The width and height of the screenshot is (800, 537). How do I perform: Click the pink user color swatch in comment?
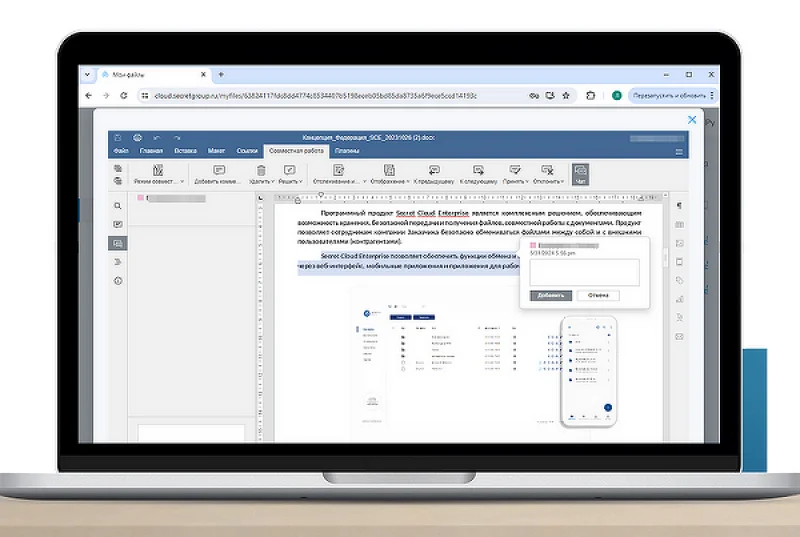click(534, 244)
